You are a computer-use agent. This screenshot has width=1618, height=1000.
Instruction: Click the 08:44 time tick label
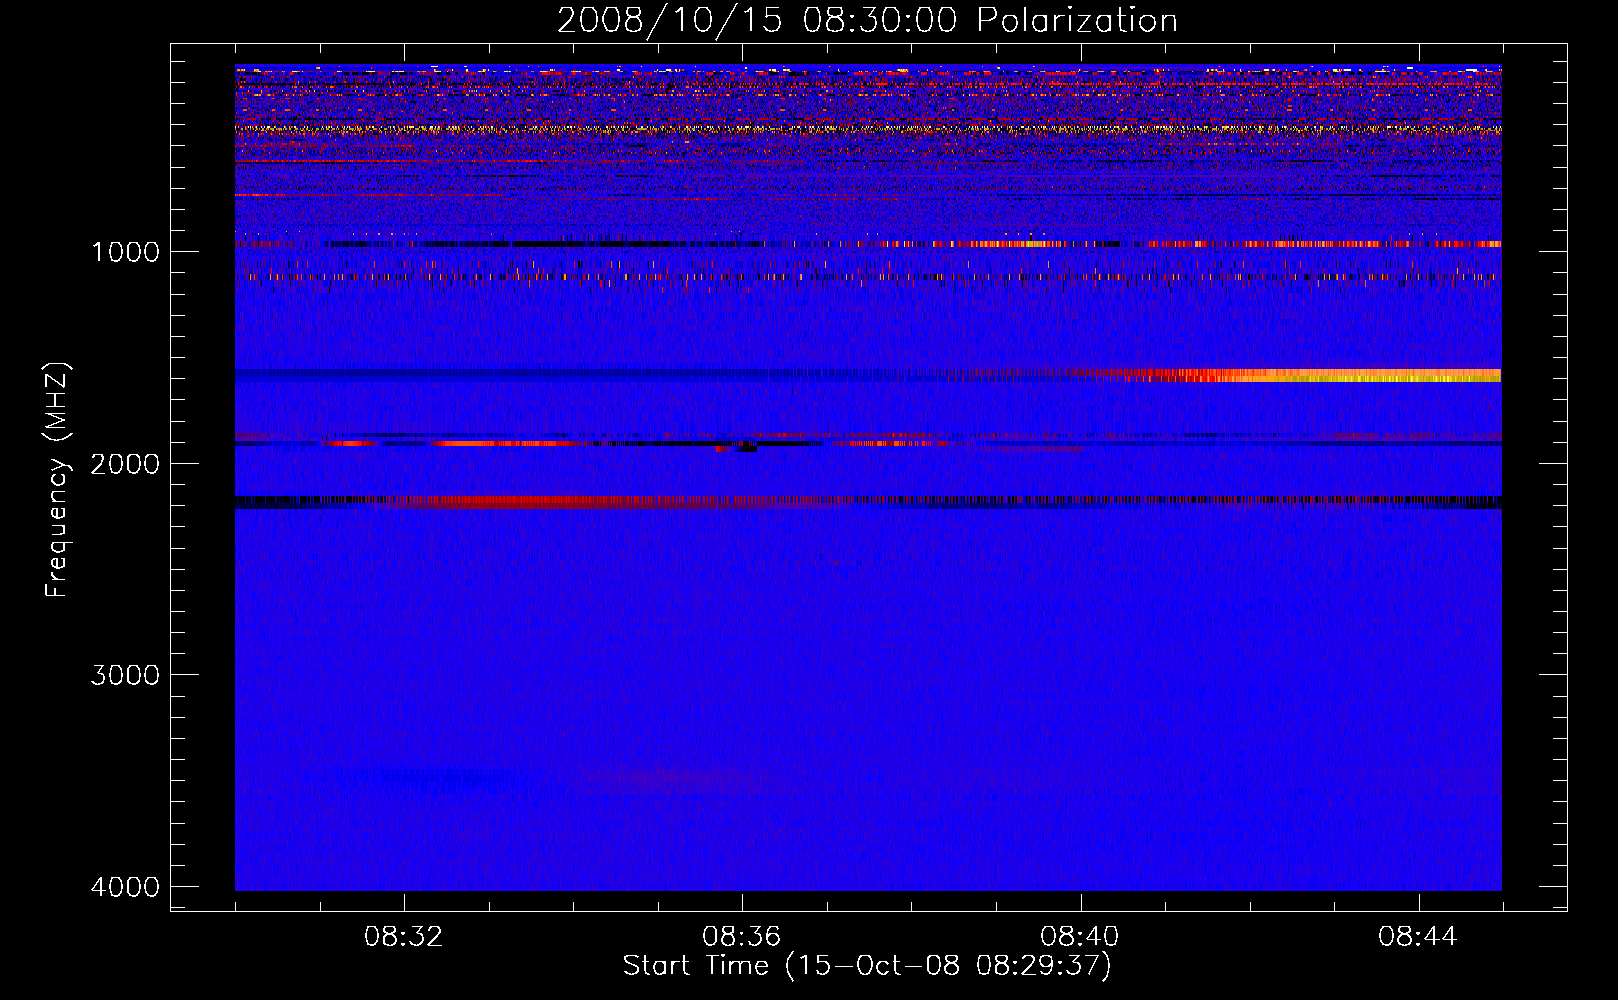pos(1418,936)
